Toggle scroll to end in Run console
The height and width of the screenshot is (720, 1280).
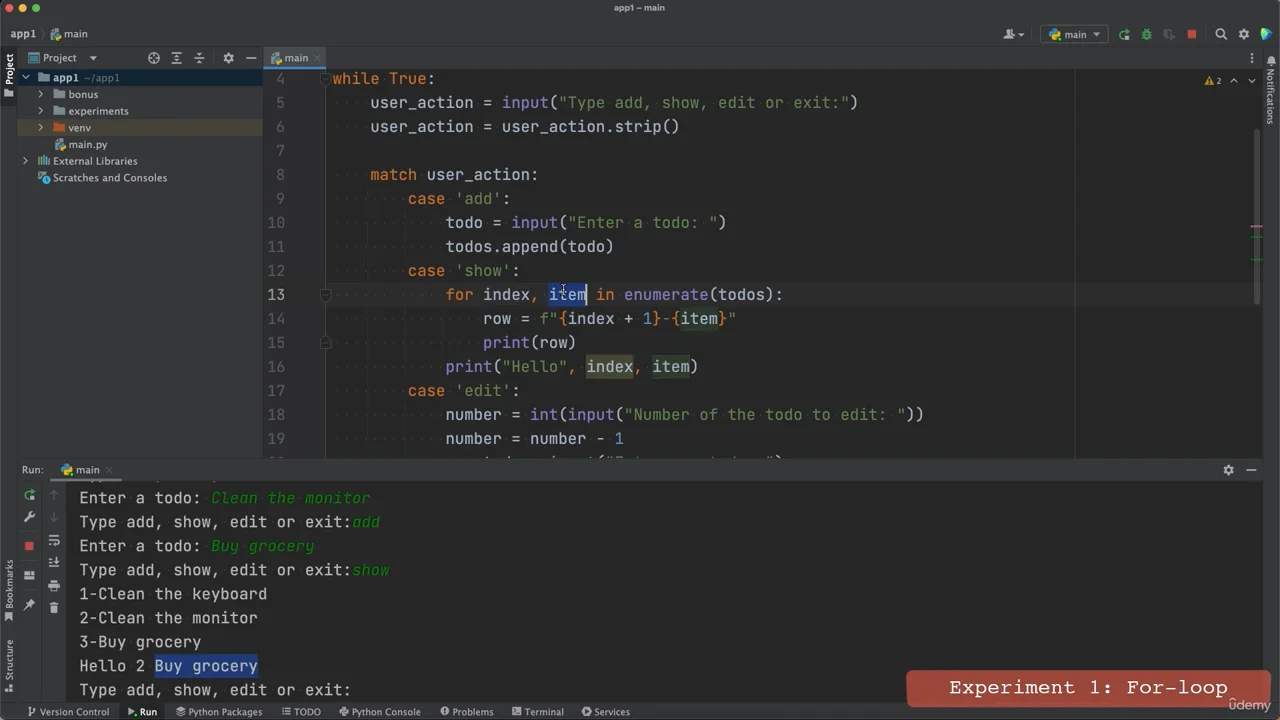point(54,563)
